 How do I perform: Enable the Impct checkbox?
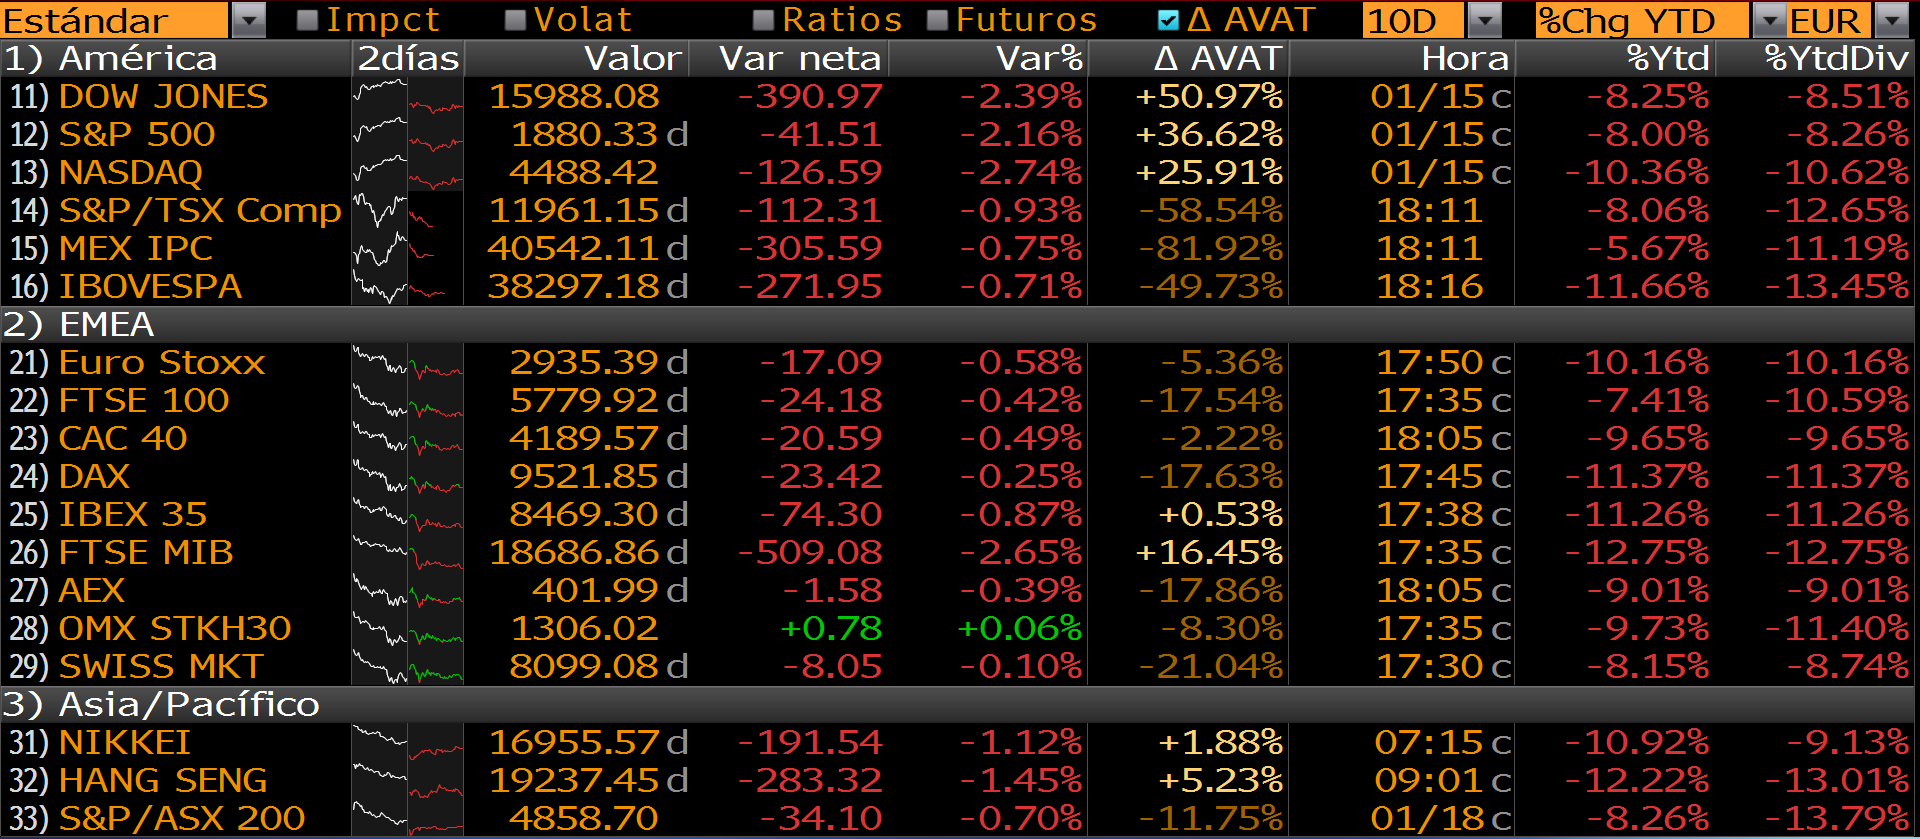[x=308, y=20]
